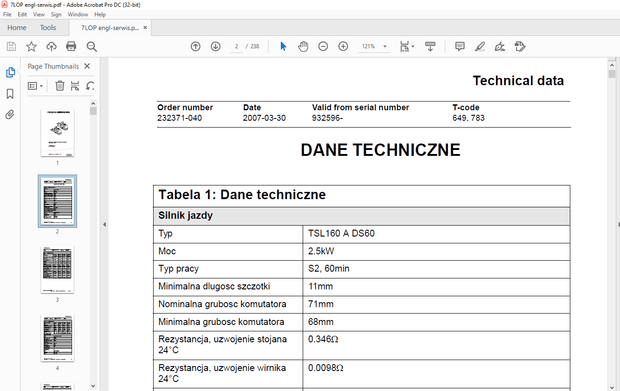Select page 3 thumbnail
Image resolution: width=620 pixels, height=391 pixels.
click(x=57, y=270)
